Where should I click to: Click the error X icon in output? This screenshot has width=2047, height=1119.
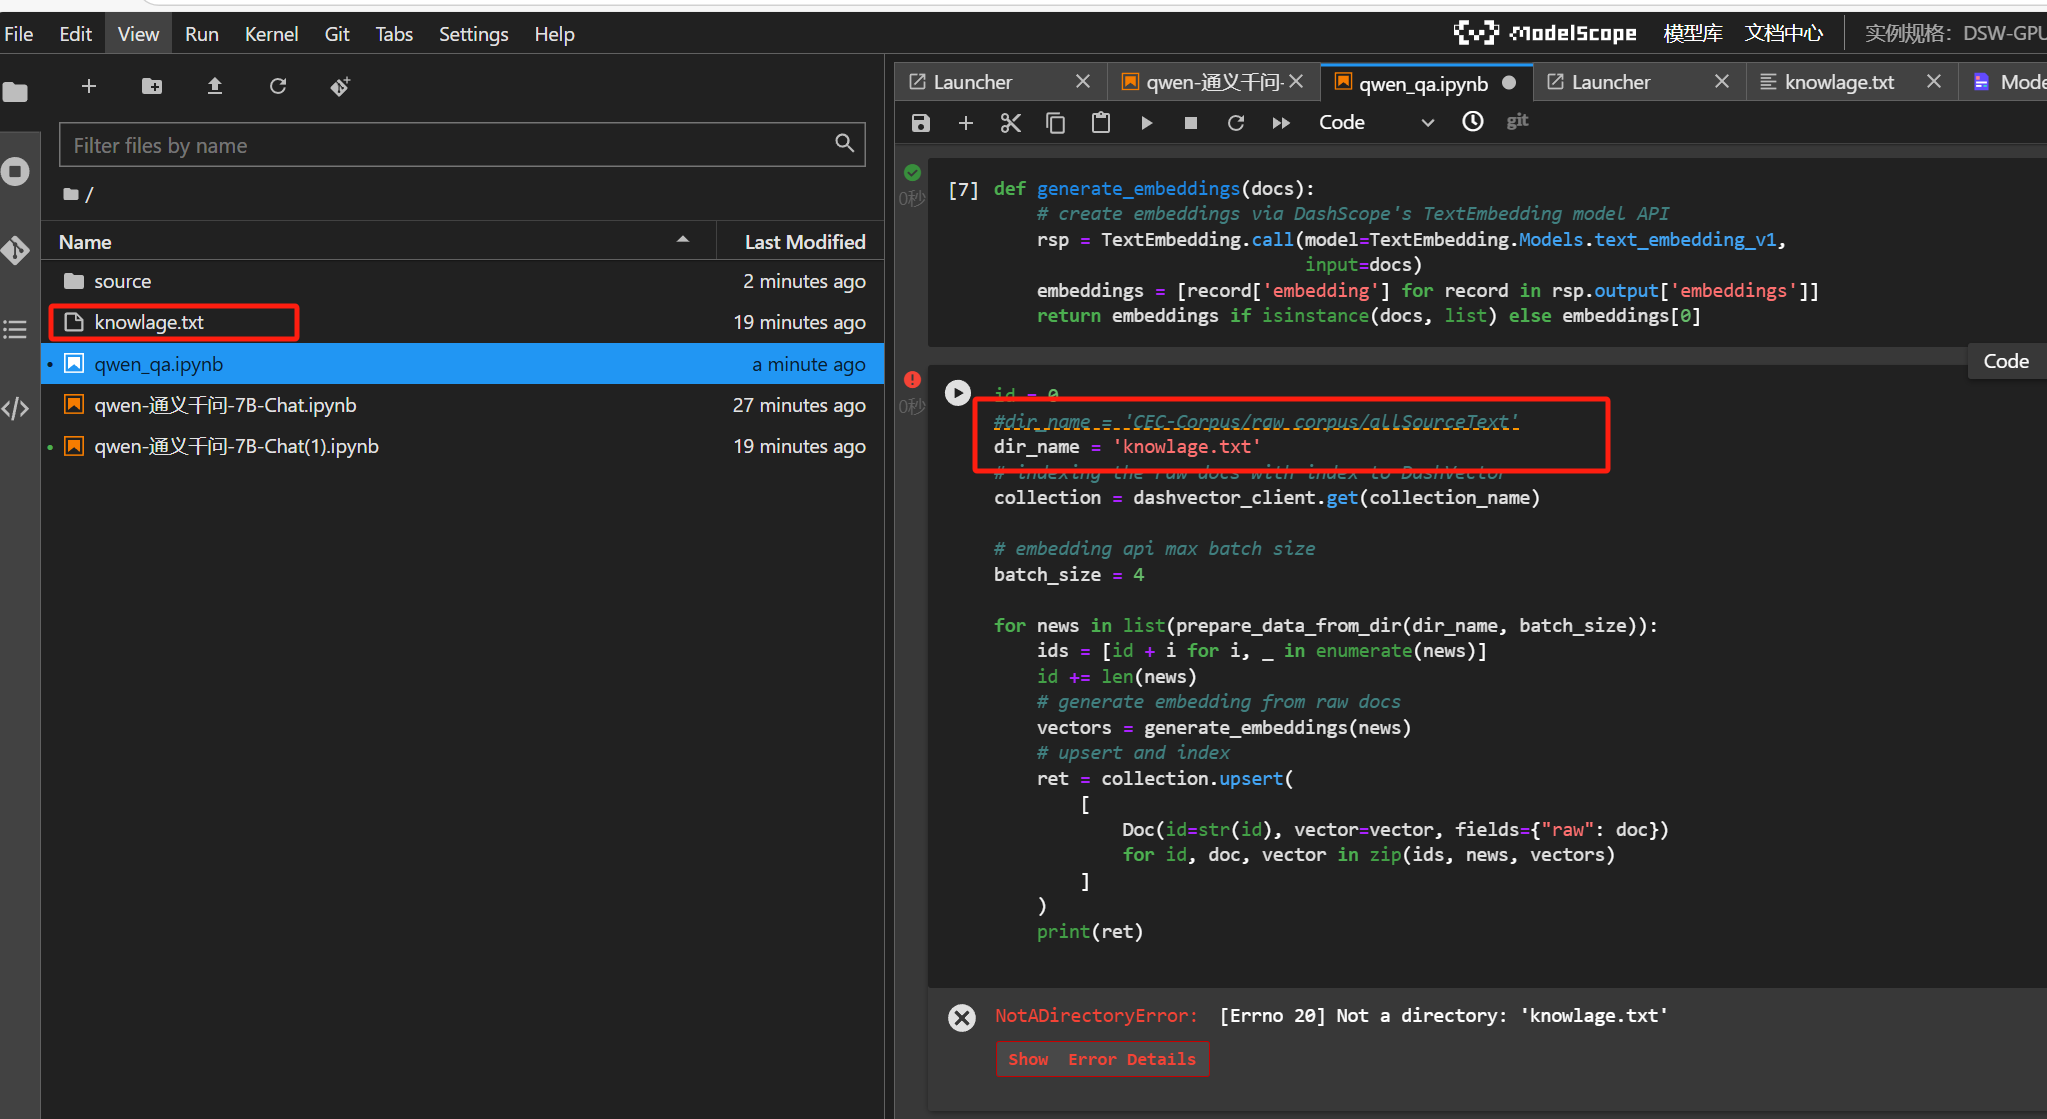[x=962, y=1018]
